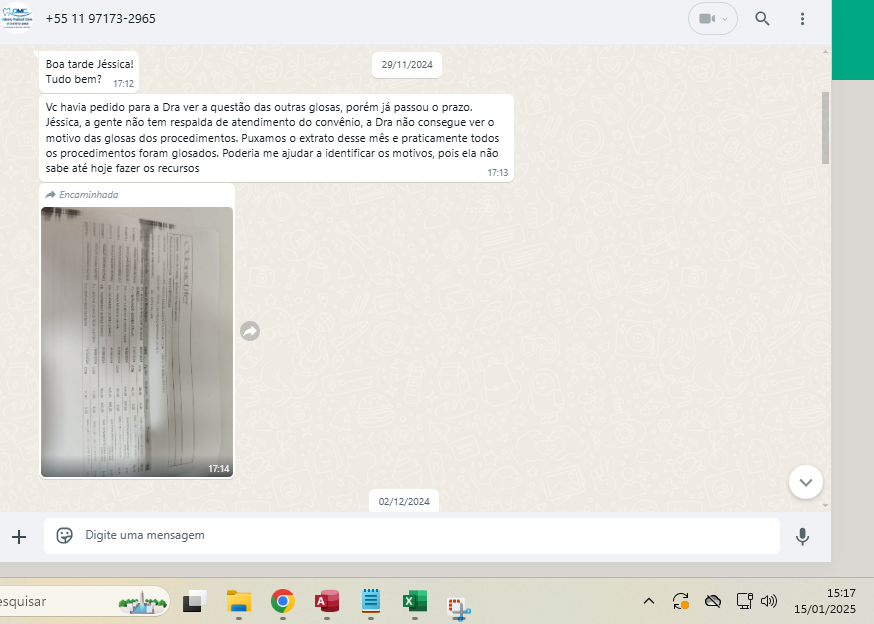The height and width of the screenshot is (624, 874).
Task: Click the sync status tray icon
Action: 681,601
